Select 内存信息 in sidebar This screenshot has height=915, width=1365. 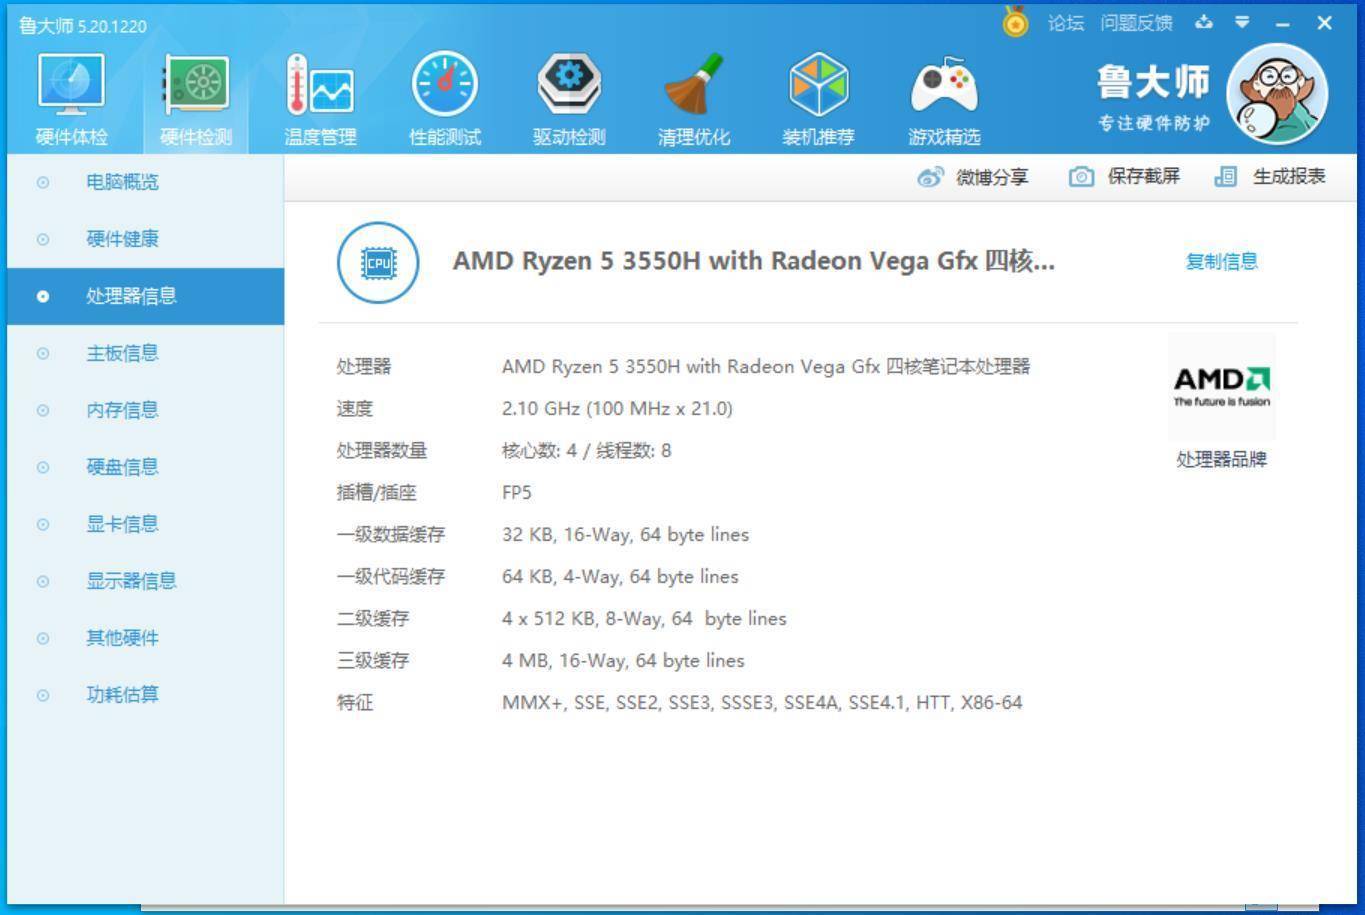coord(145,410)
